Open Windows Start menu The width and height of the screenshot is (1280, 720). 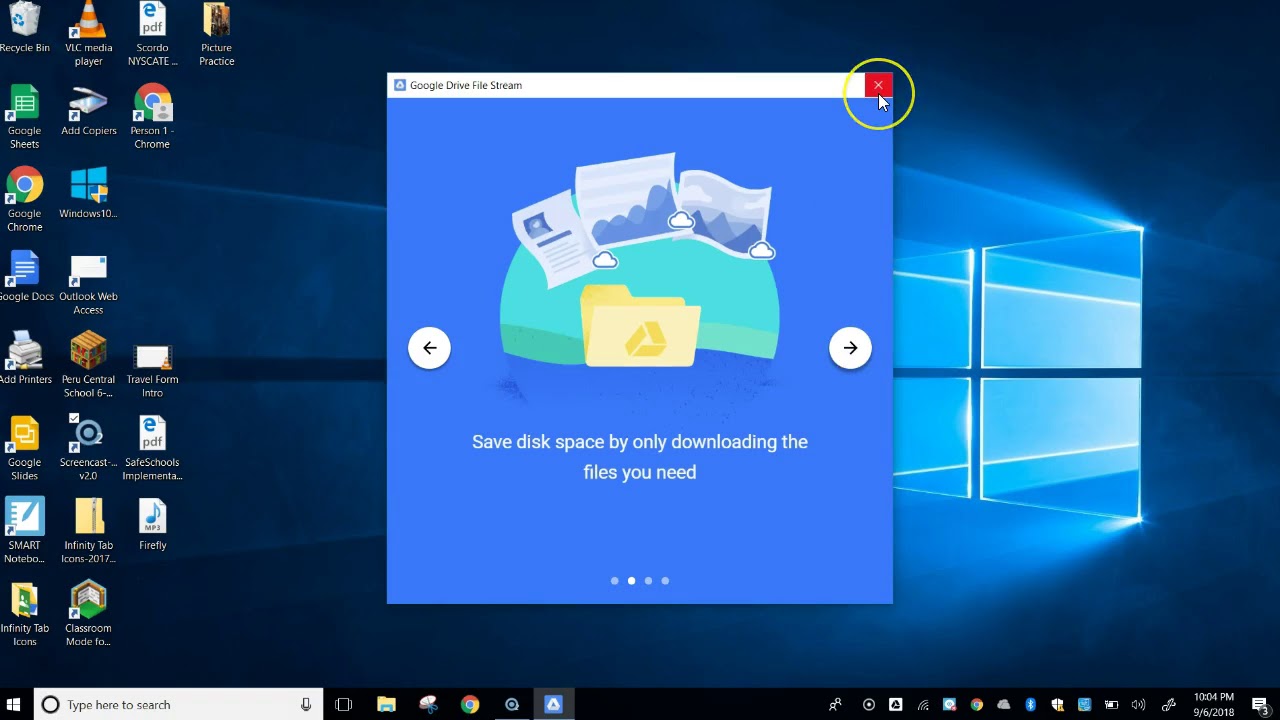pos(14,705)
